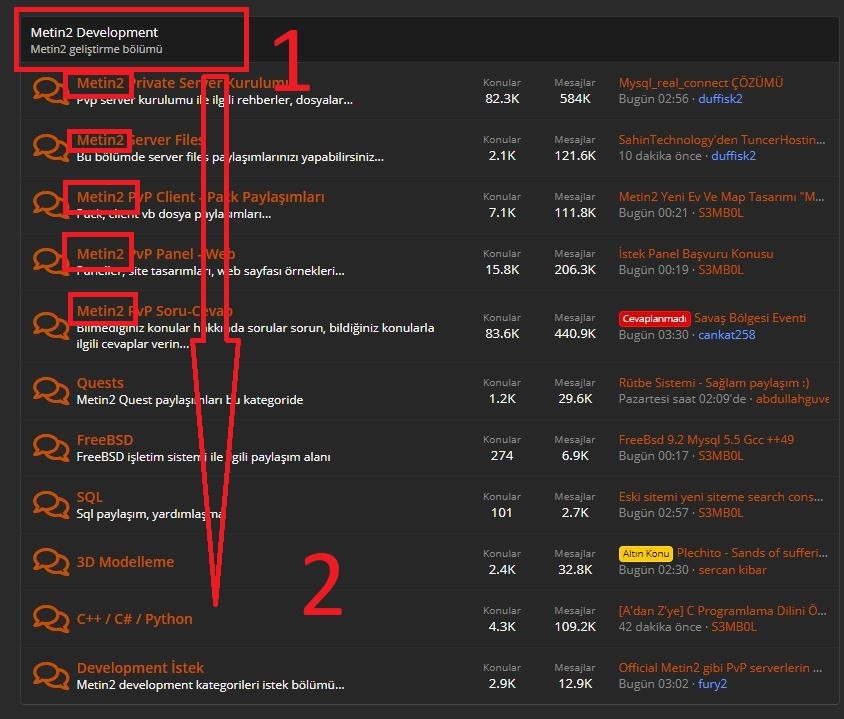Click the 440.9K Mesajlar count

coord(575,334)
